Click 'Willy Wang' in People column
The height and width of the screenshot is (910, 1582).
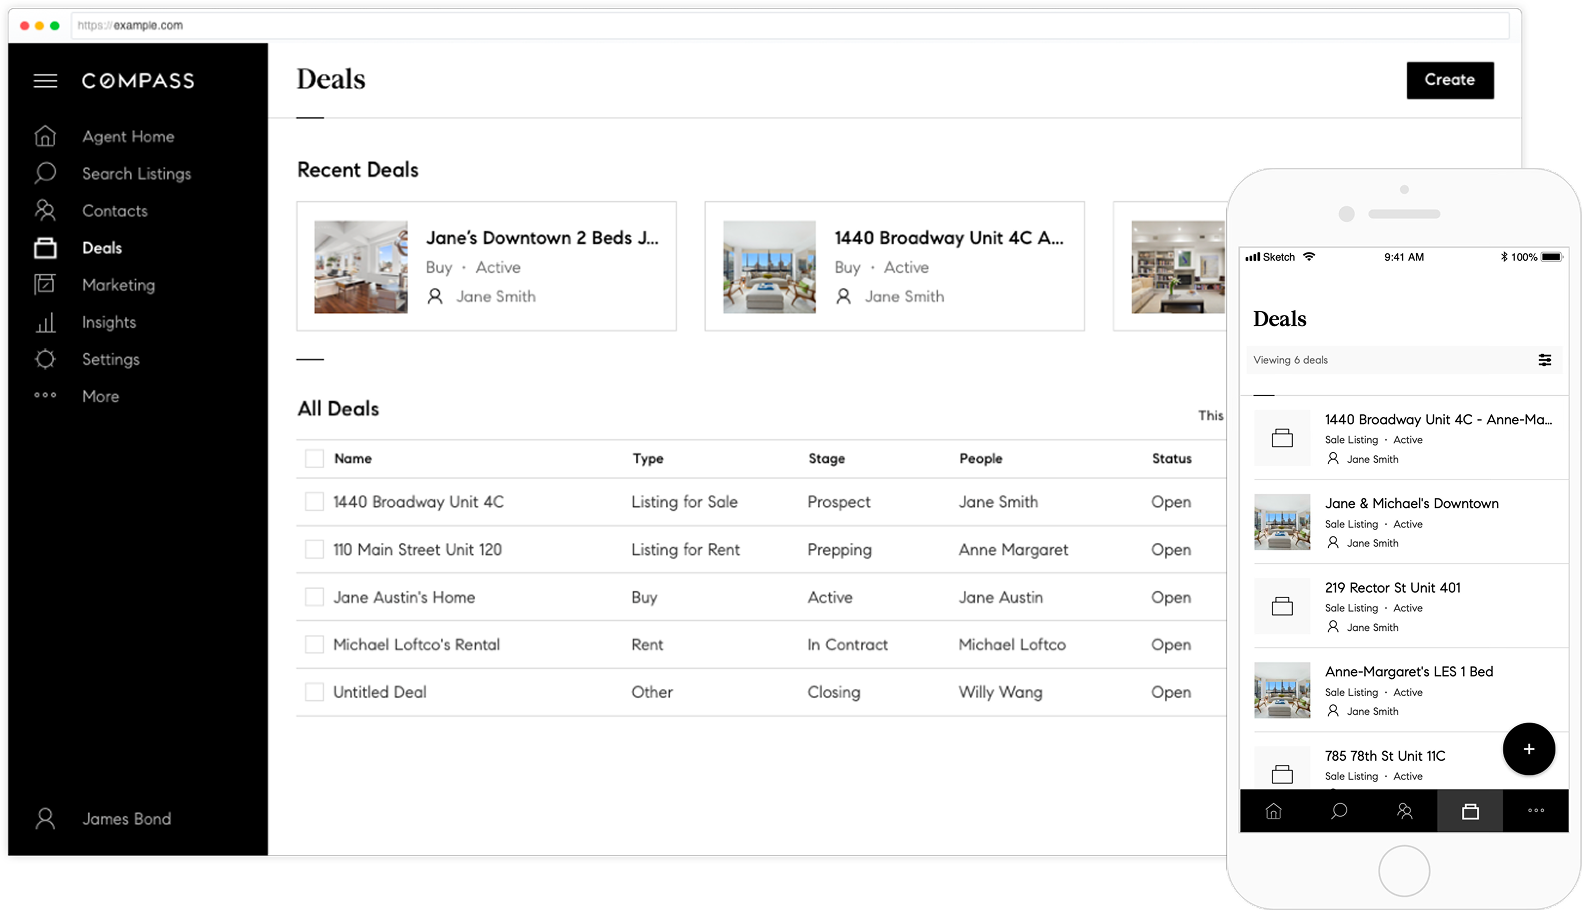[1000, 692]
